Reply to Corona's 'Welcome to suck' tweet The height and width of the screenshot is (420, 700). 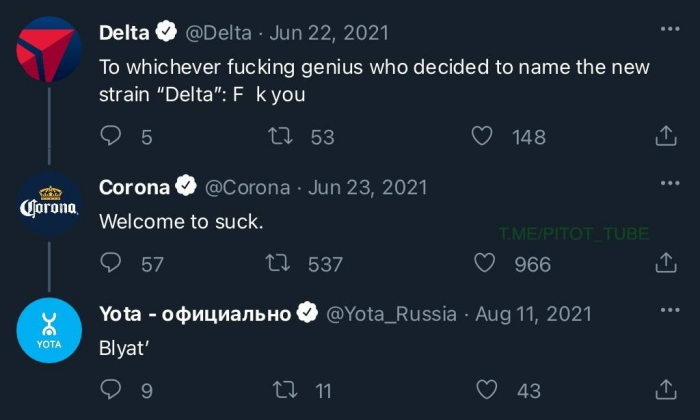click(113, 263)
